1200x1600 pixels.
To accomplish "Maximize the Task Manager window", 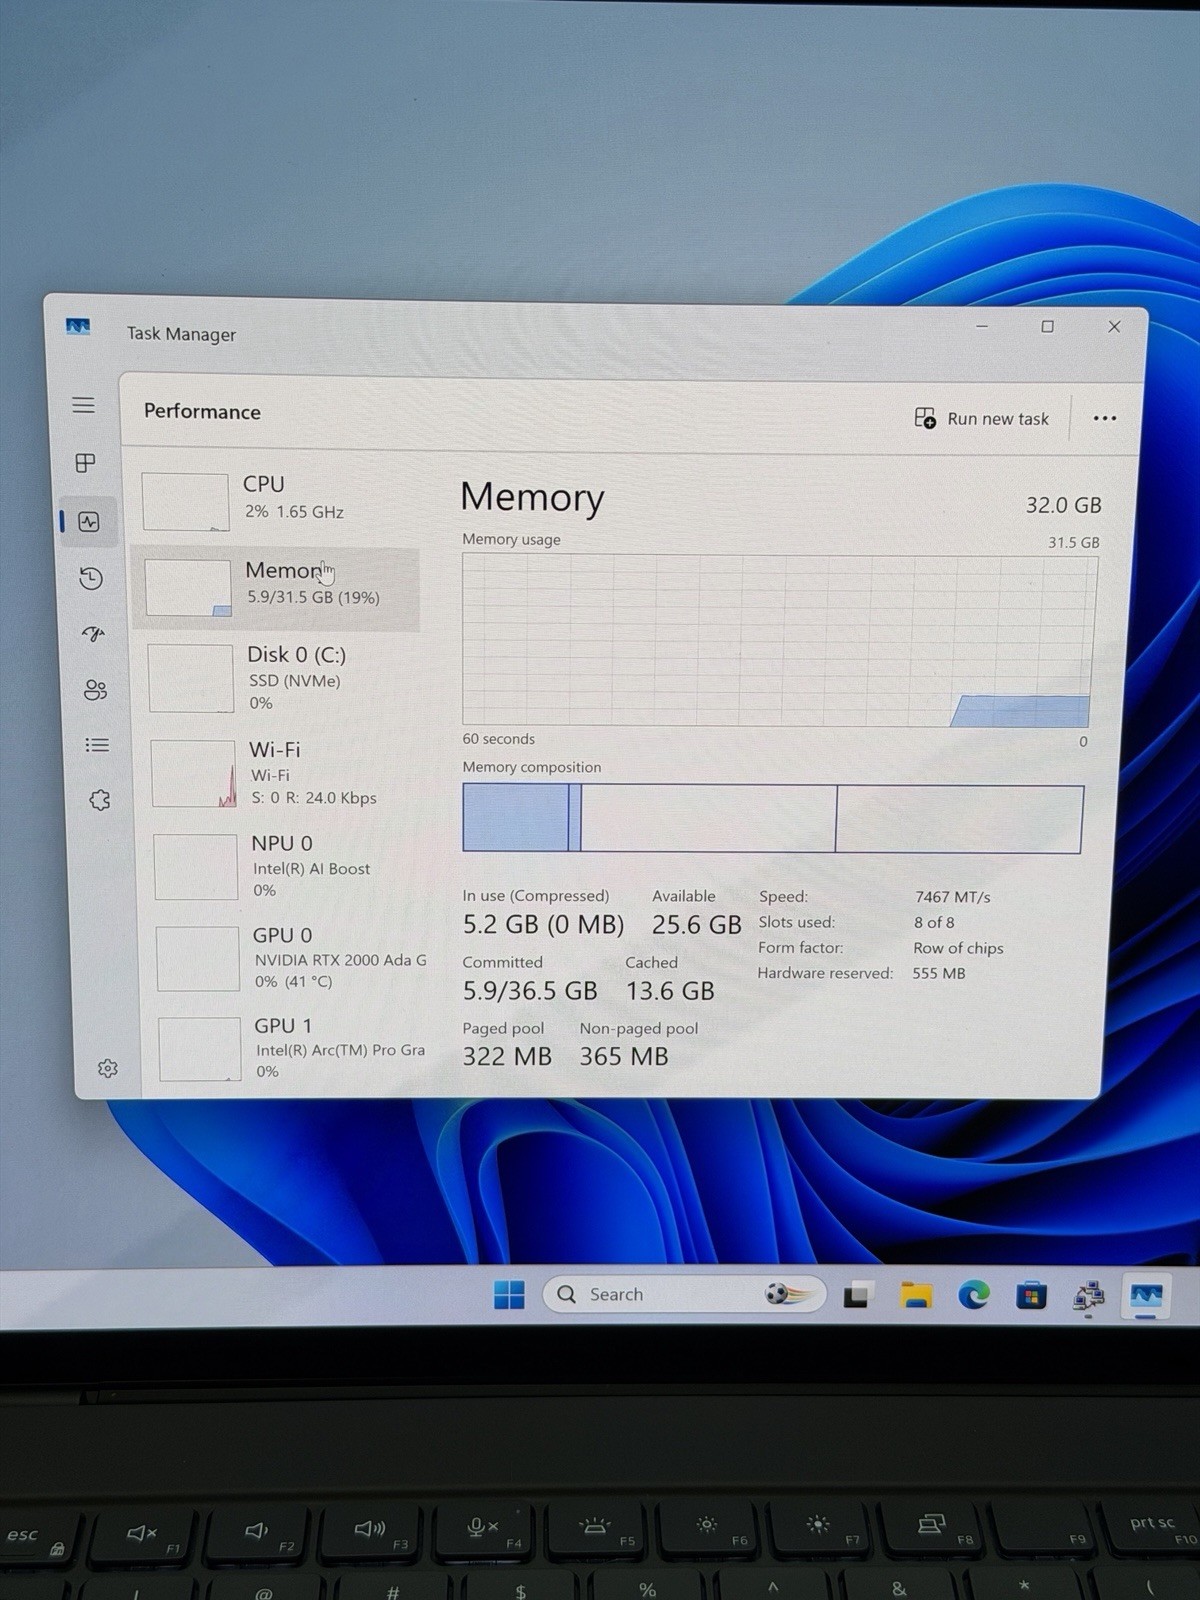I will point(1047,326).
